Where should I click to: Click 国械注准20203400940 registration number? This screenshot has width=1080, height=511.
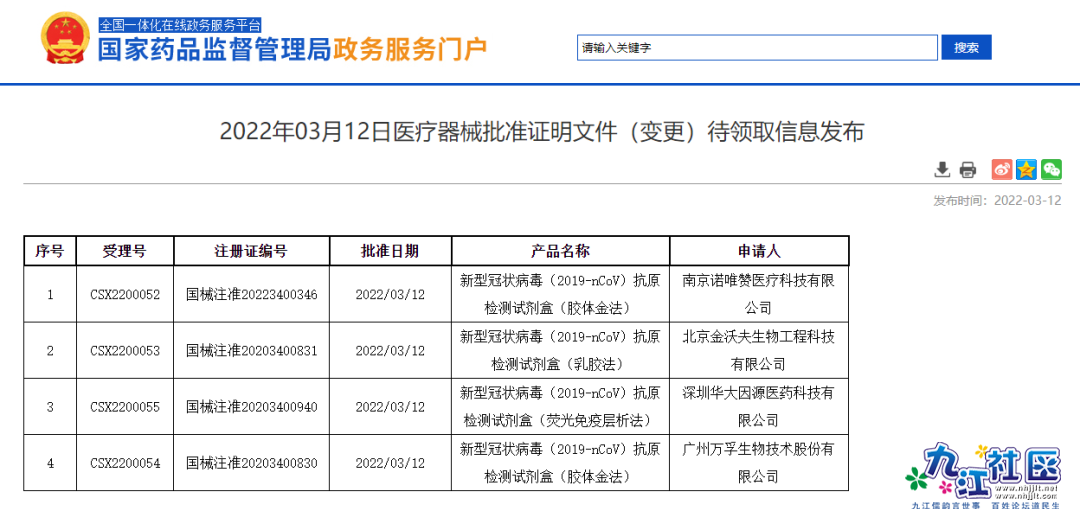(251, 406)
